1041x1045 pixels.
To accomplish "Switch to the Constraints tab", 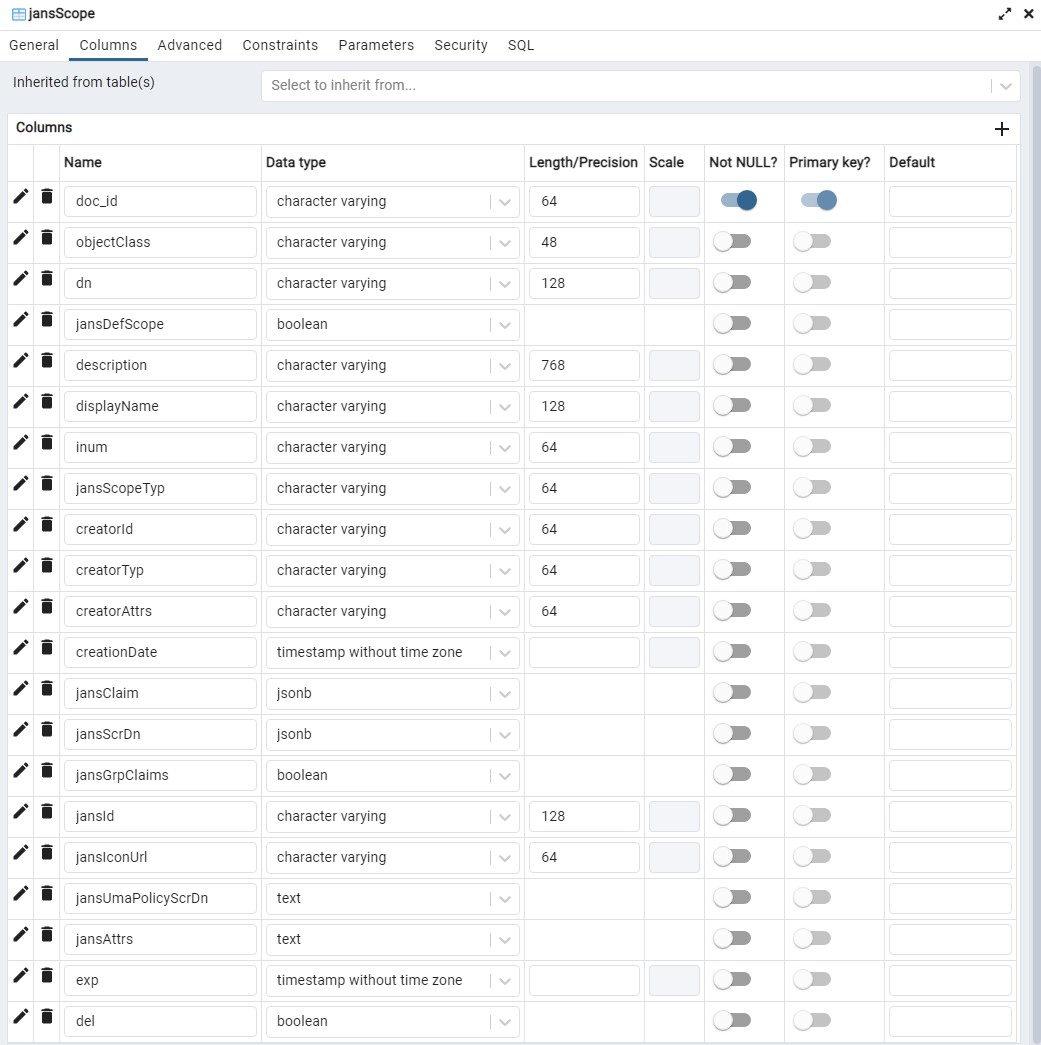I will tap(280, 45).
